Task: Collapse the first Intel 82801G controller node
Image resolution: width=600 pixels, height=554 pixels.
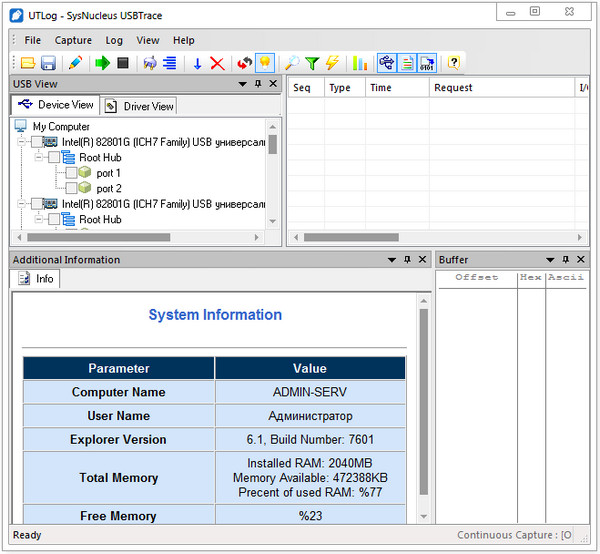Action: point(23,142)
